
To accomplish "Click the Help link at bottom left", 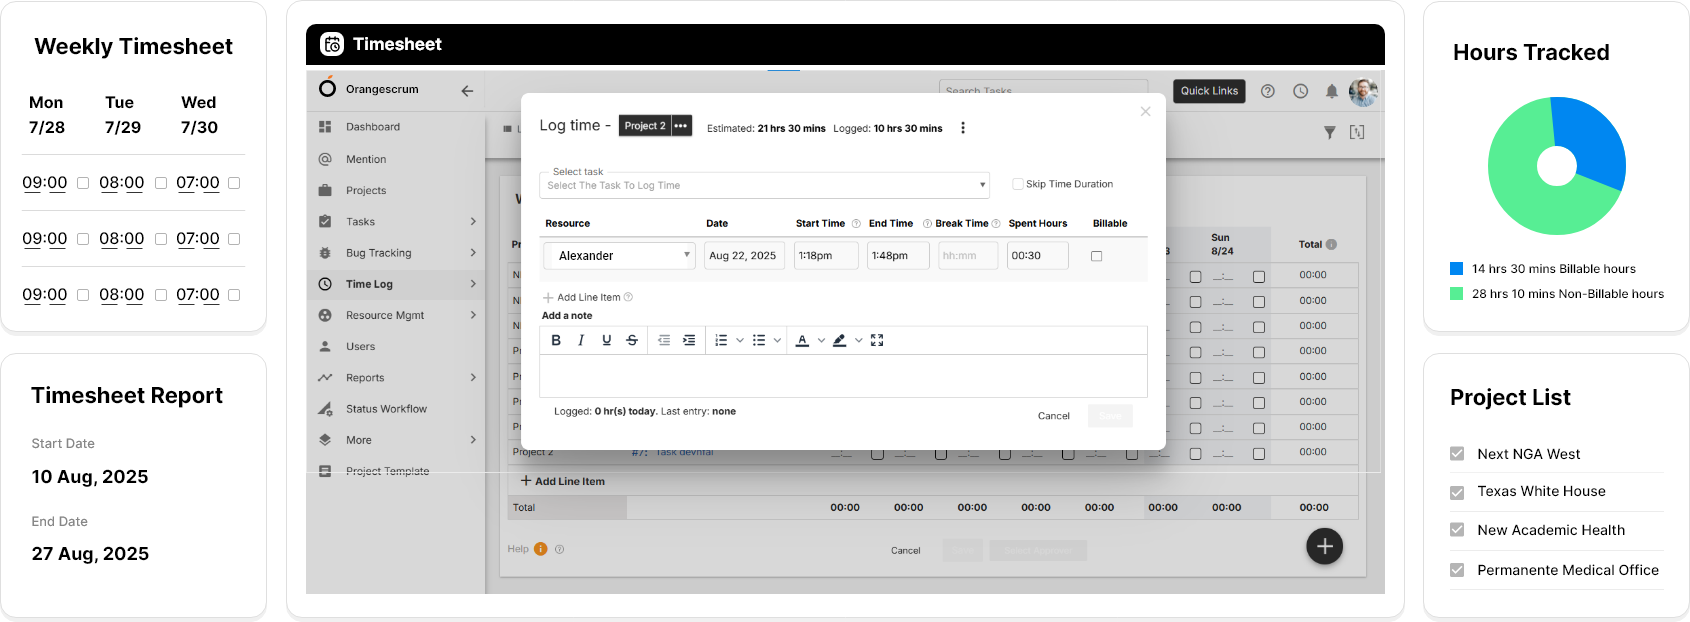I will [x=518, y=549].
